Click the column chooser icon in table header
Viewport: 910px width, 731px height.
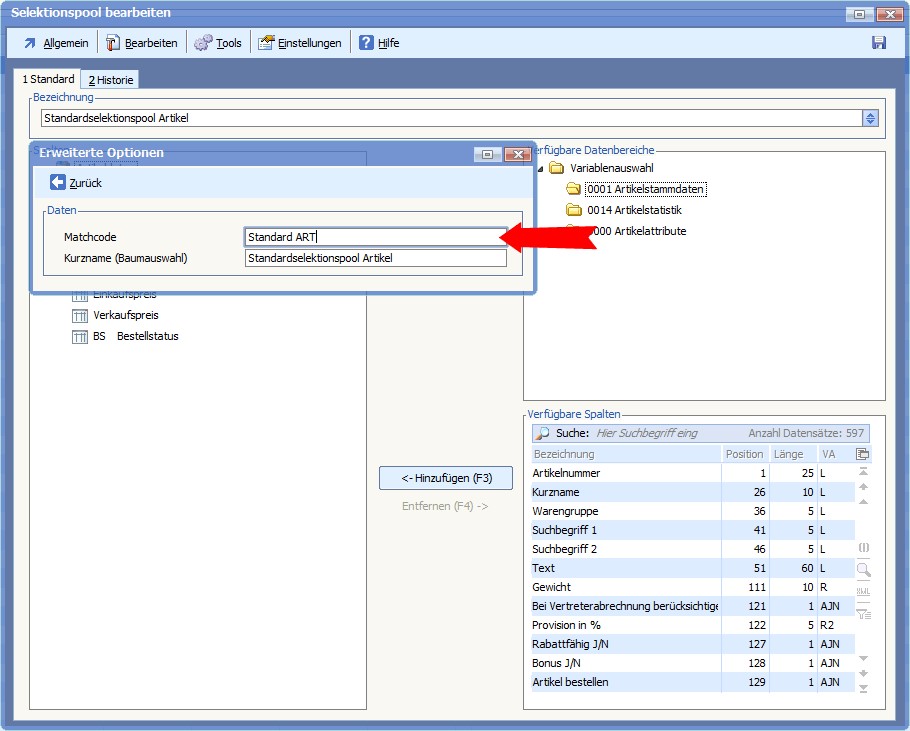click(x=862, y=454)
